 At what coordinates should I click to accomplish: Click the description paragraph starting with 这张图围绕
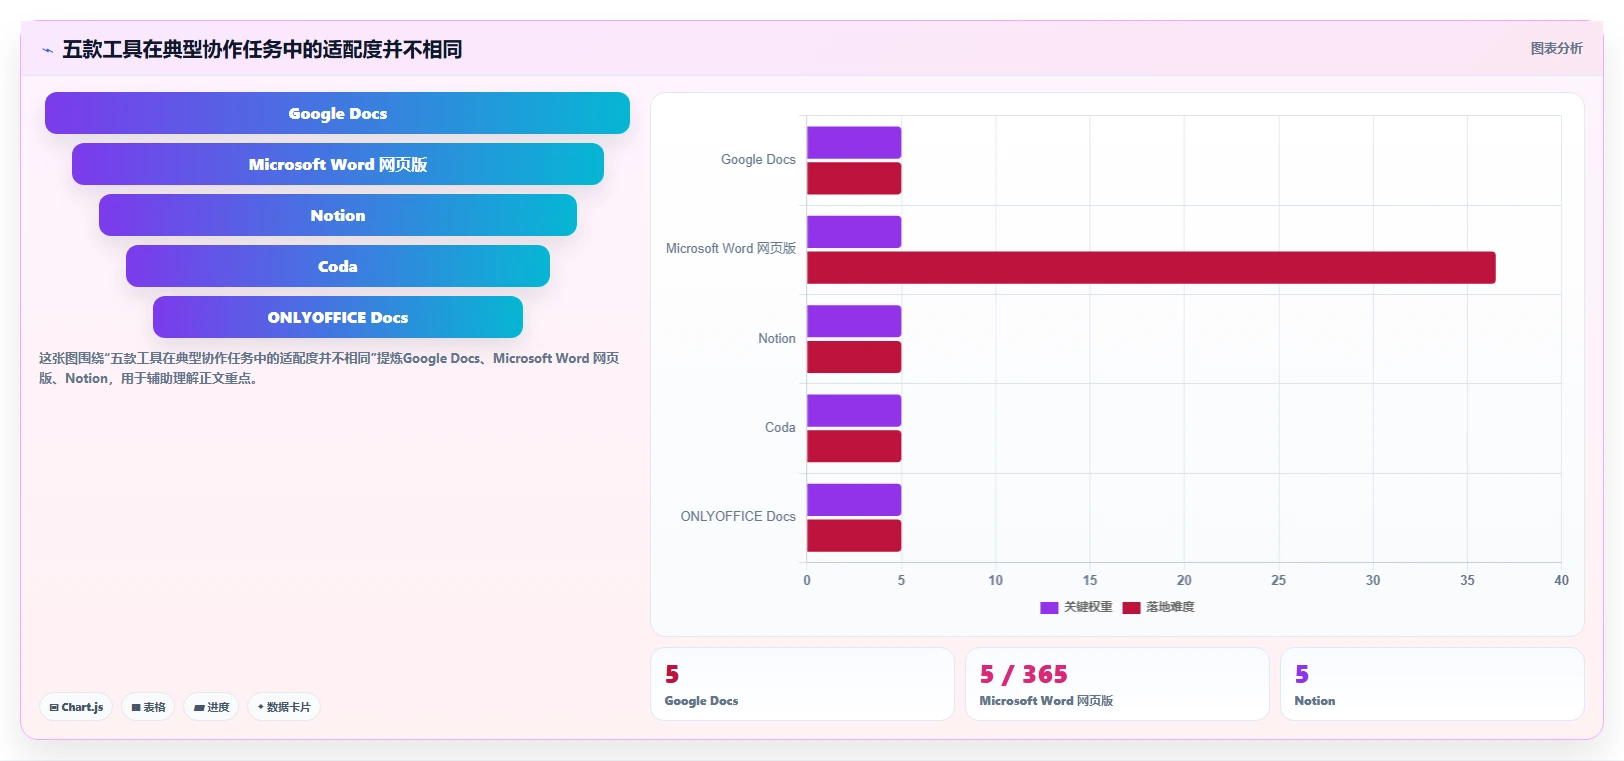coord(329,368)
